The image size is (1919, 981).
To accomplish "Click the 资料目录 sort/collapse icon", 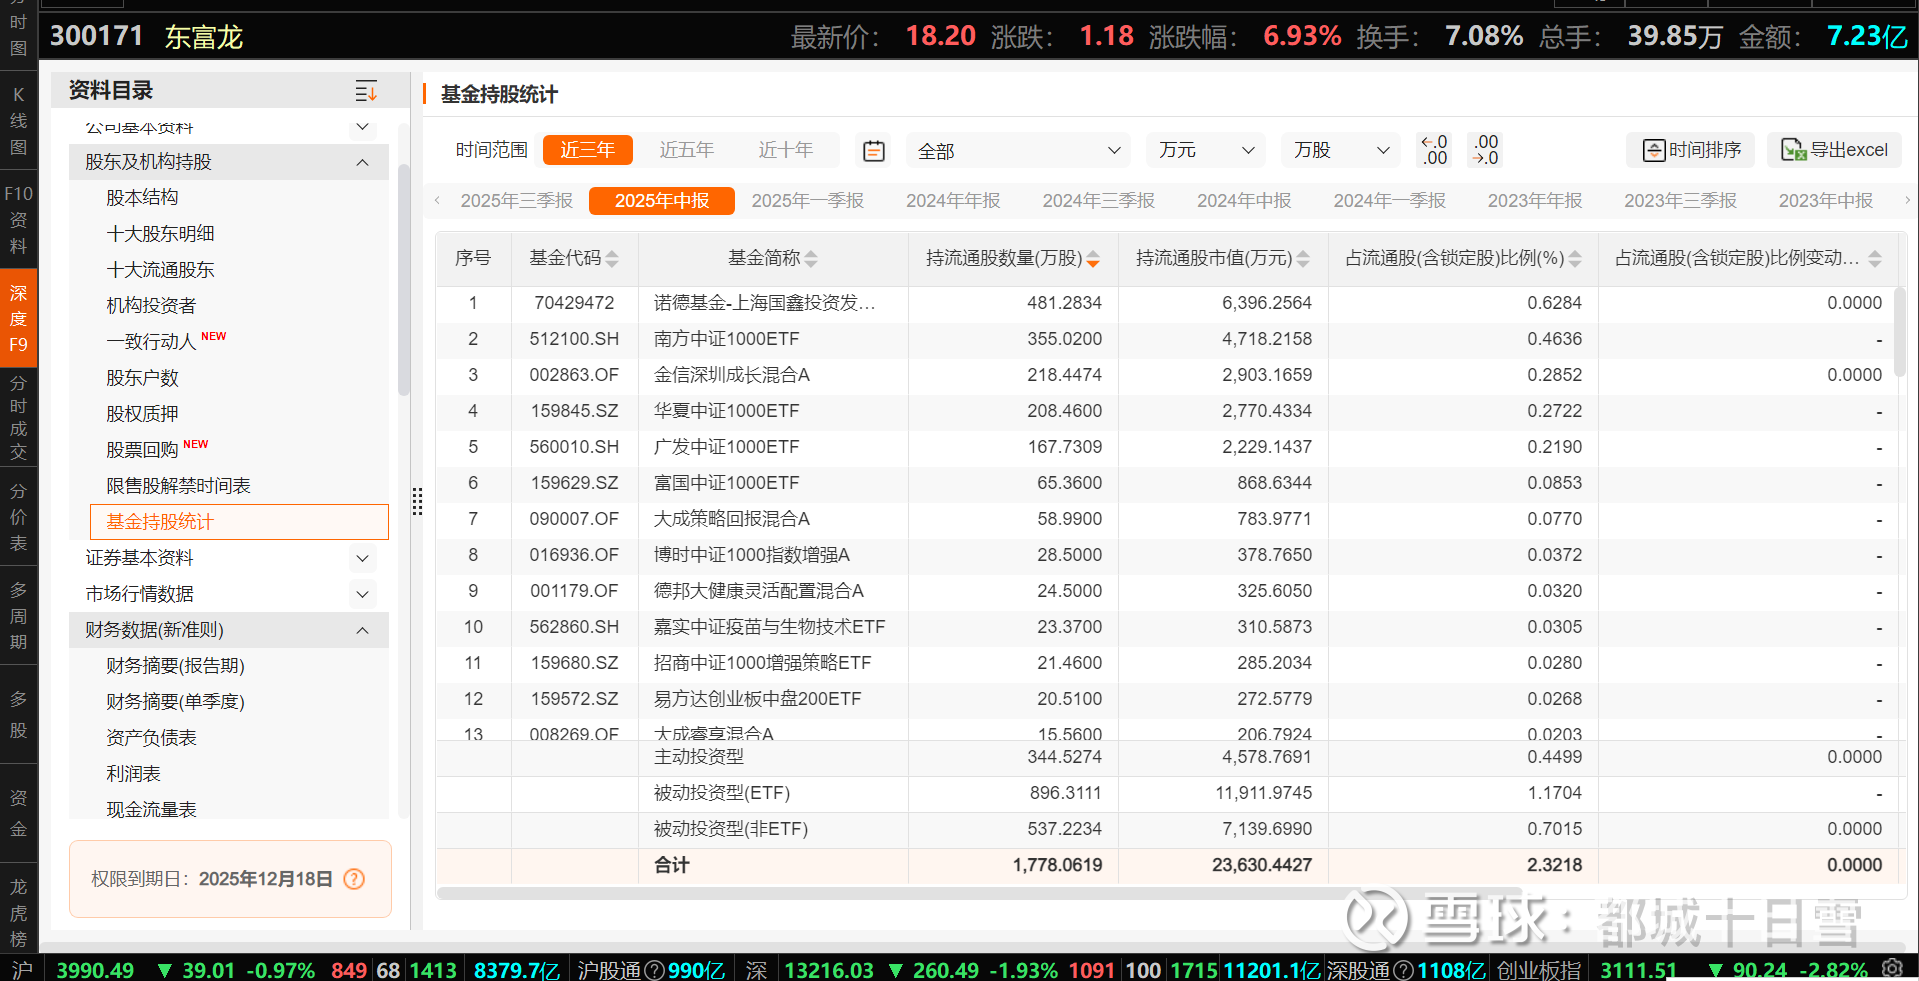I will [x=366, y=91].
